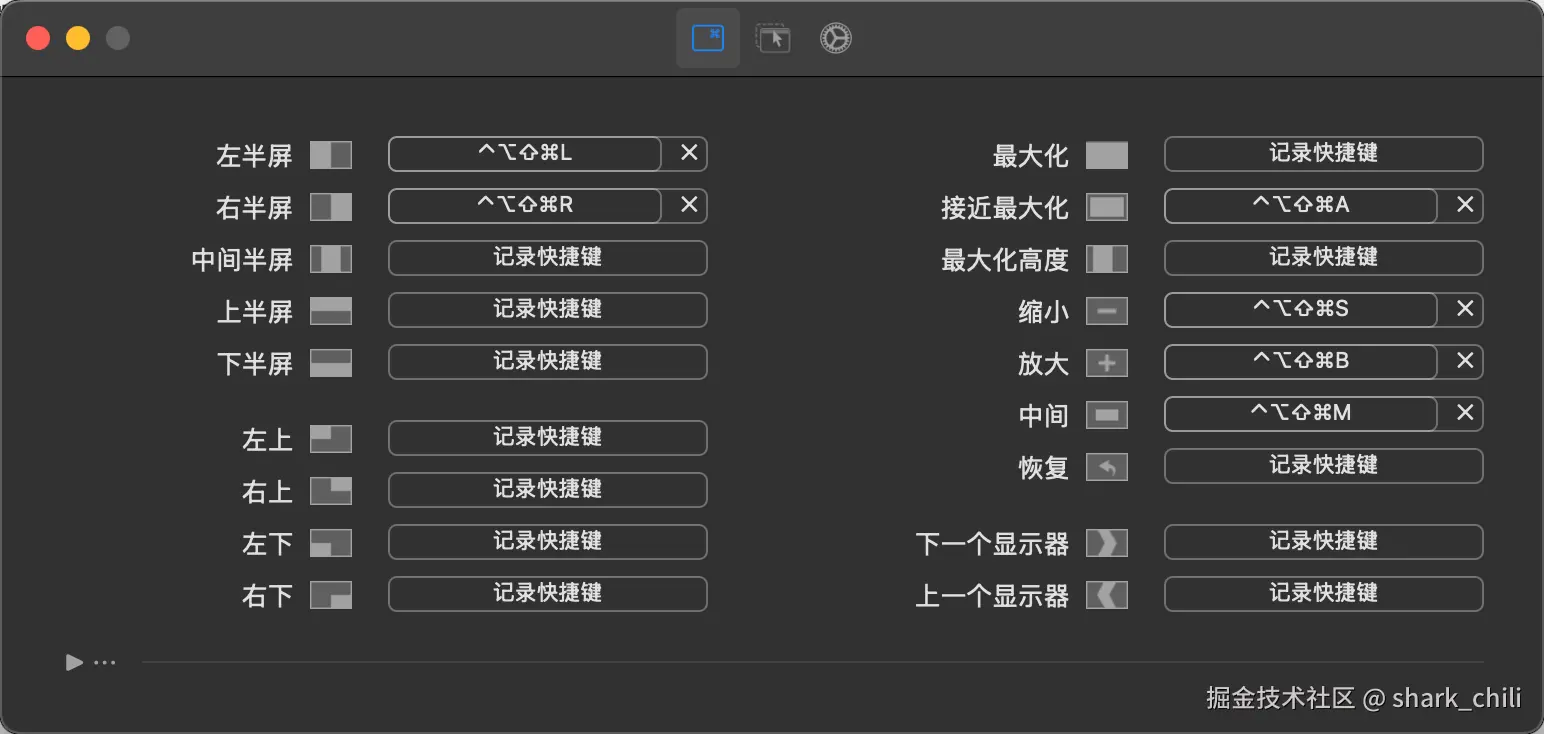The image size is (1544, 734).
Task: Click the center half (中间半屏) icon
Action: coord(330,259)
